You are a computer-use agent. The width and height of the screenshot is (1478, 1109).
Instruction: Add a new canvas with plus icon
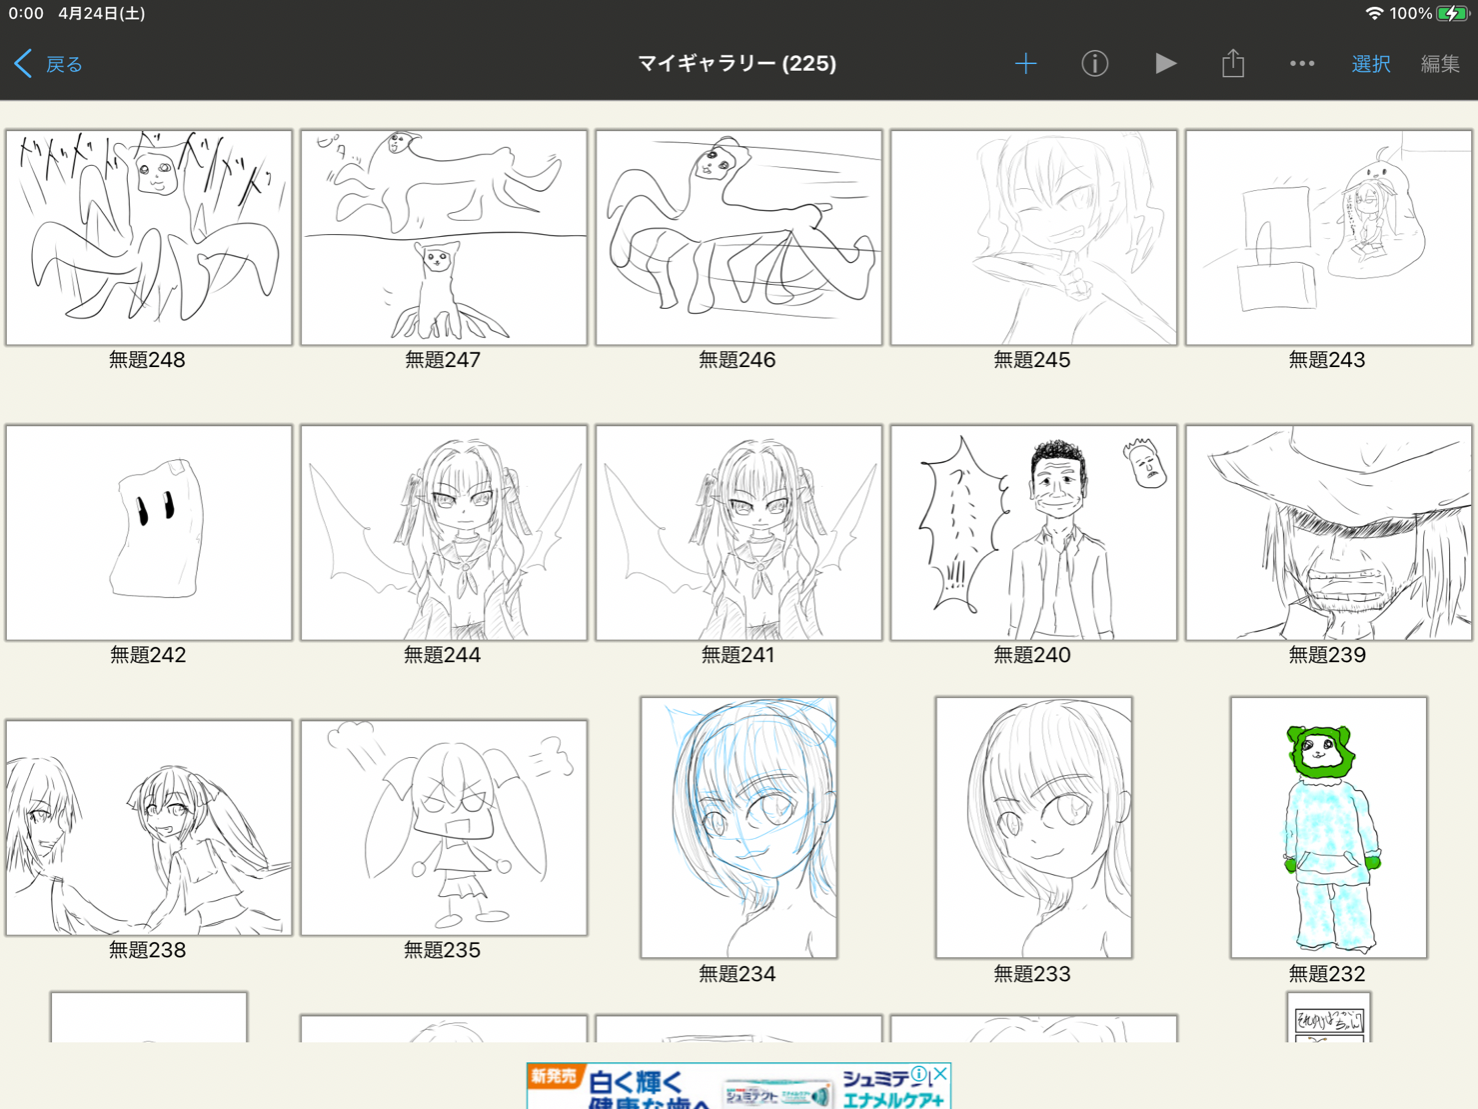(1025, 64)
